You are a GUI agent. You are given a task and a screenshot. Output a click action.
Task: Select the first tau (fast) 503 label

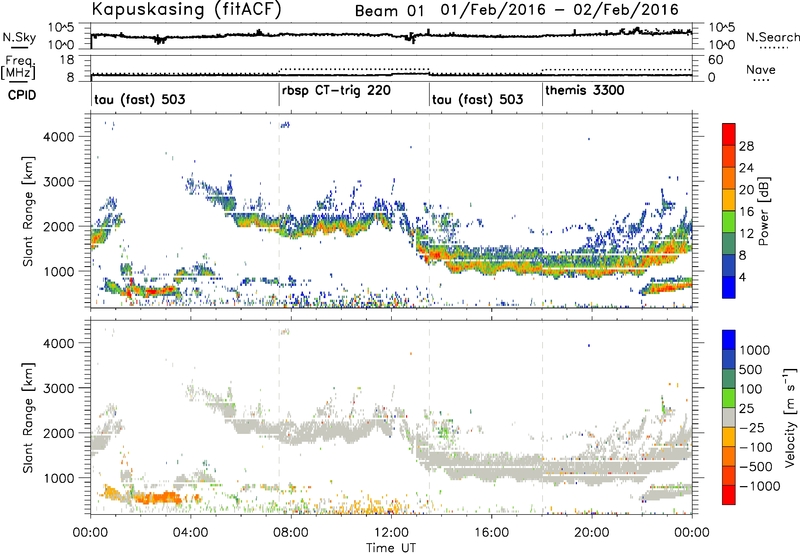(x=140, y=99)
